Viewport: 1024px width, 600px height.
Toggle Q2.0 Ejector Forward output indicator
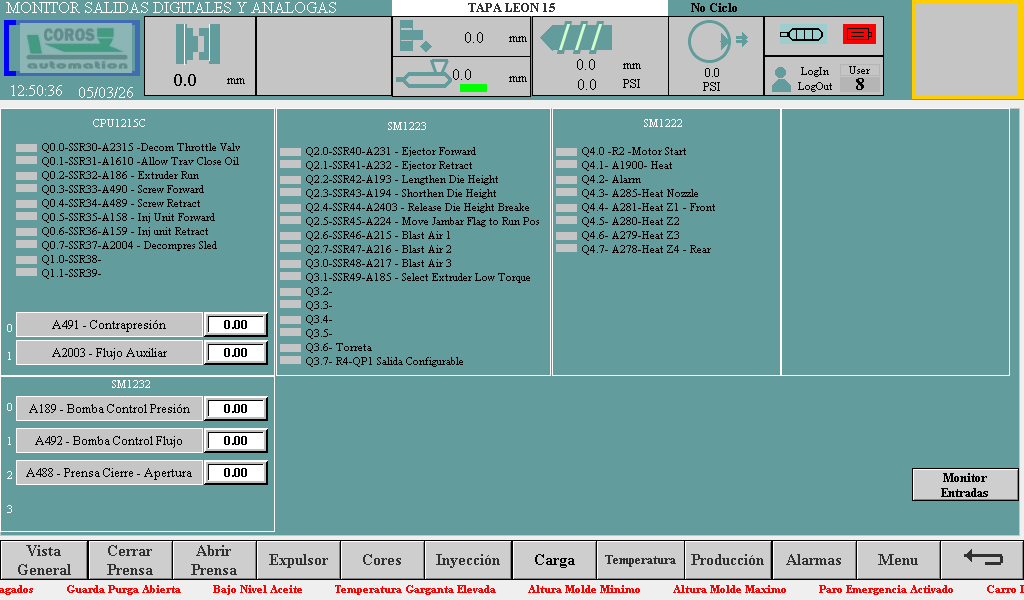290,152
